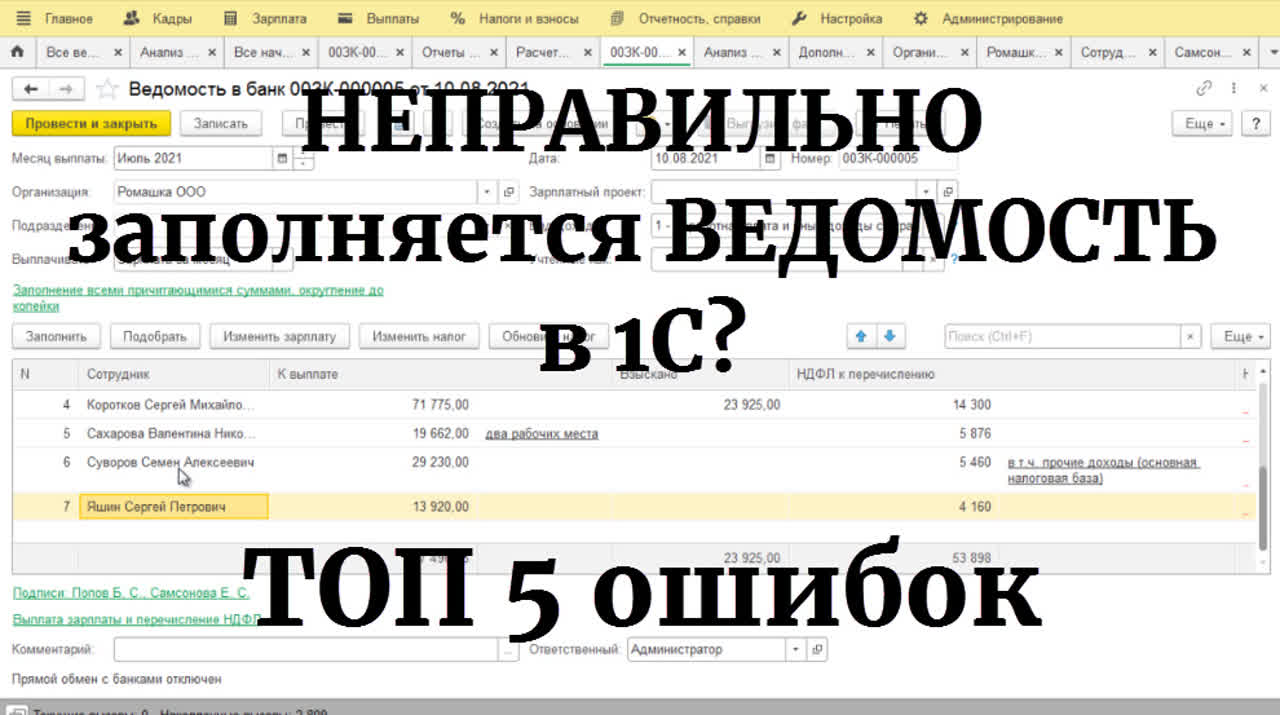Move table row down with blue arrow
The width and height of the screenshot is (1280, 715).
coord(889,337)
